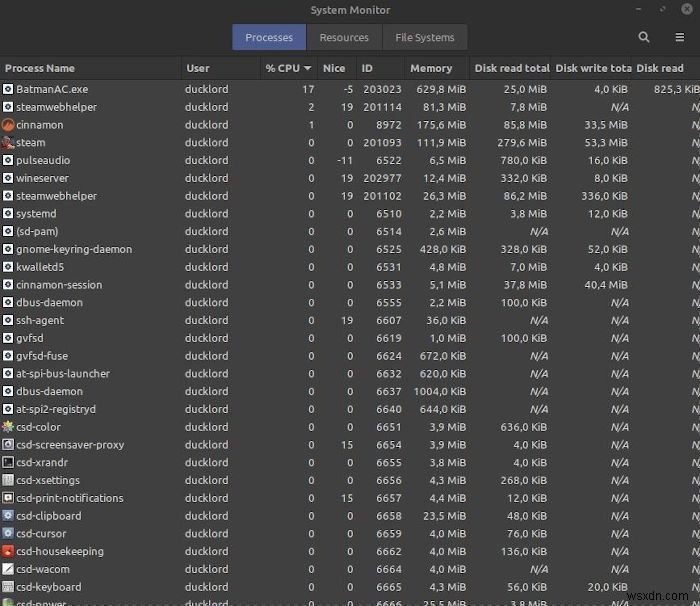This screenshot has height=606, width=700.
Task: Open the hamburger menu icon
Action: (x=679, y=37)
